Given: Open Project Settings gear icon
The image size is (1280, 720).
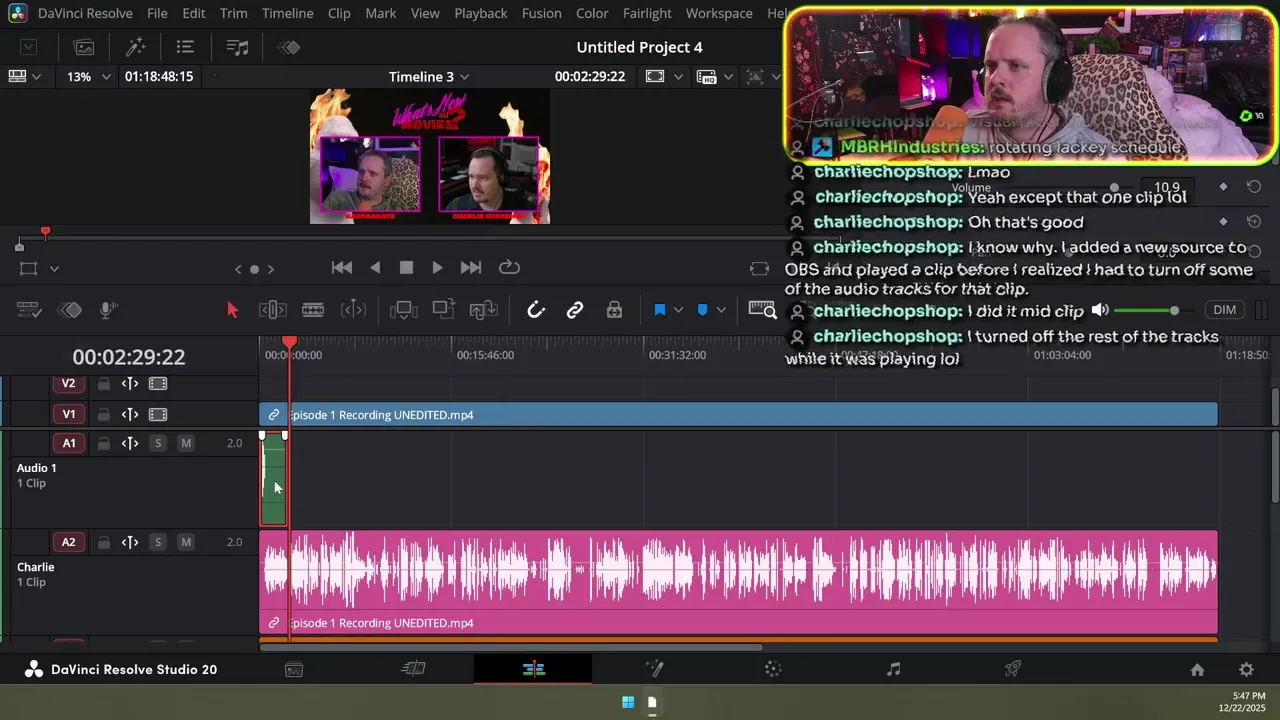Looking at the screenshot, I should tap(1246, 670).
